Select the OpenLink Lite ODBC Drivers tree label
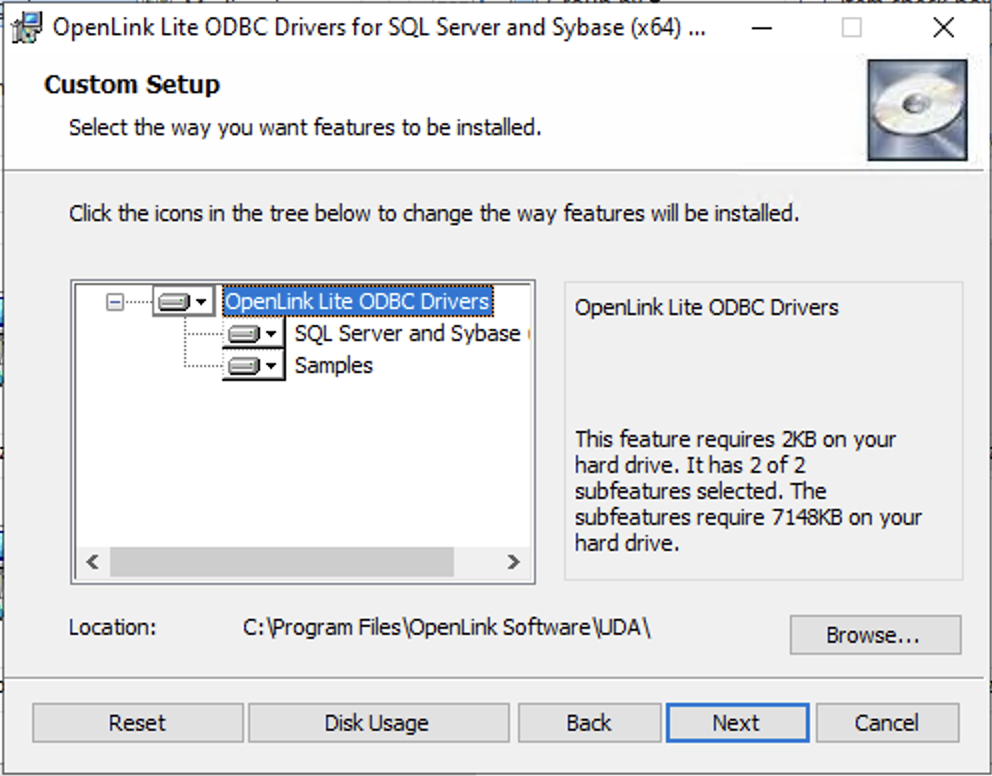This screenshot has height=776, width=992. (x=357, y=302)
